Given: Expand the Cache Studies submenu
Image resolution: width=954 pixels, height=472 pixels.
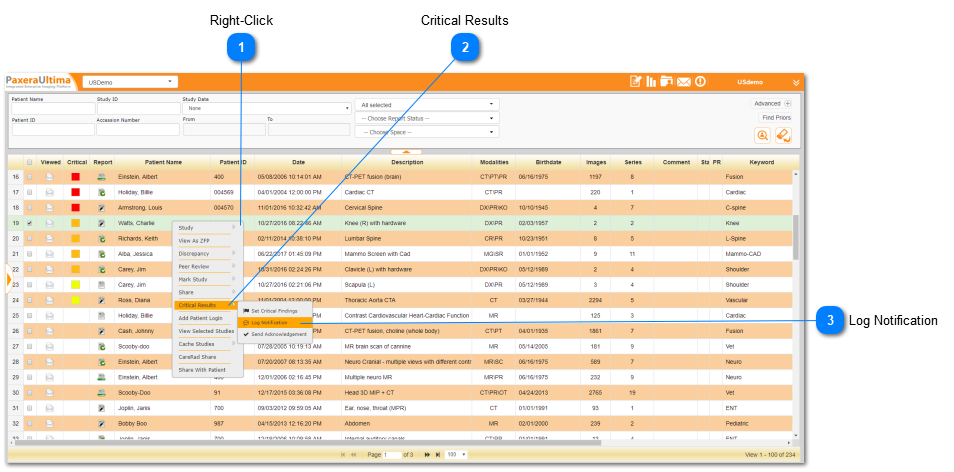Looking at the screenshot, I should click(x=207, y=344).
